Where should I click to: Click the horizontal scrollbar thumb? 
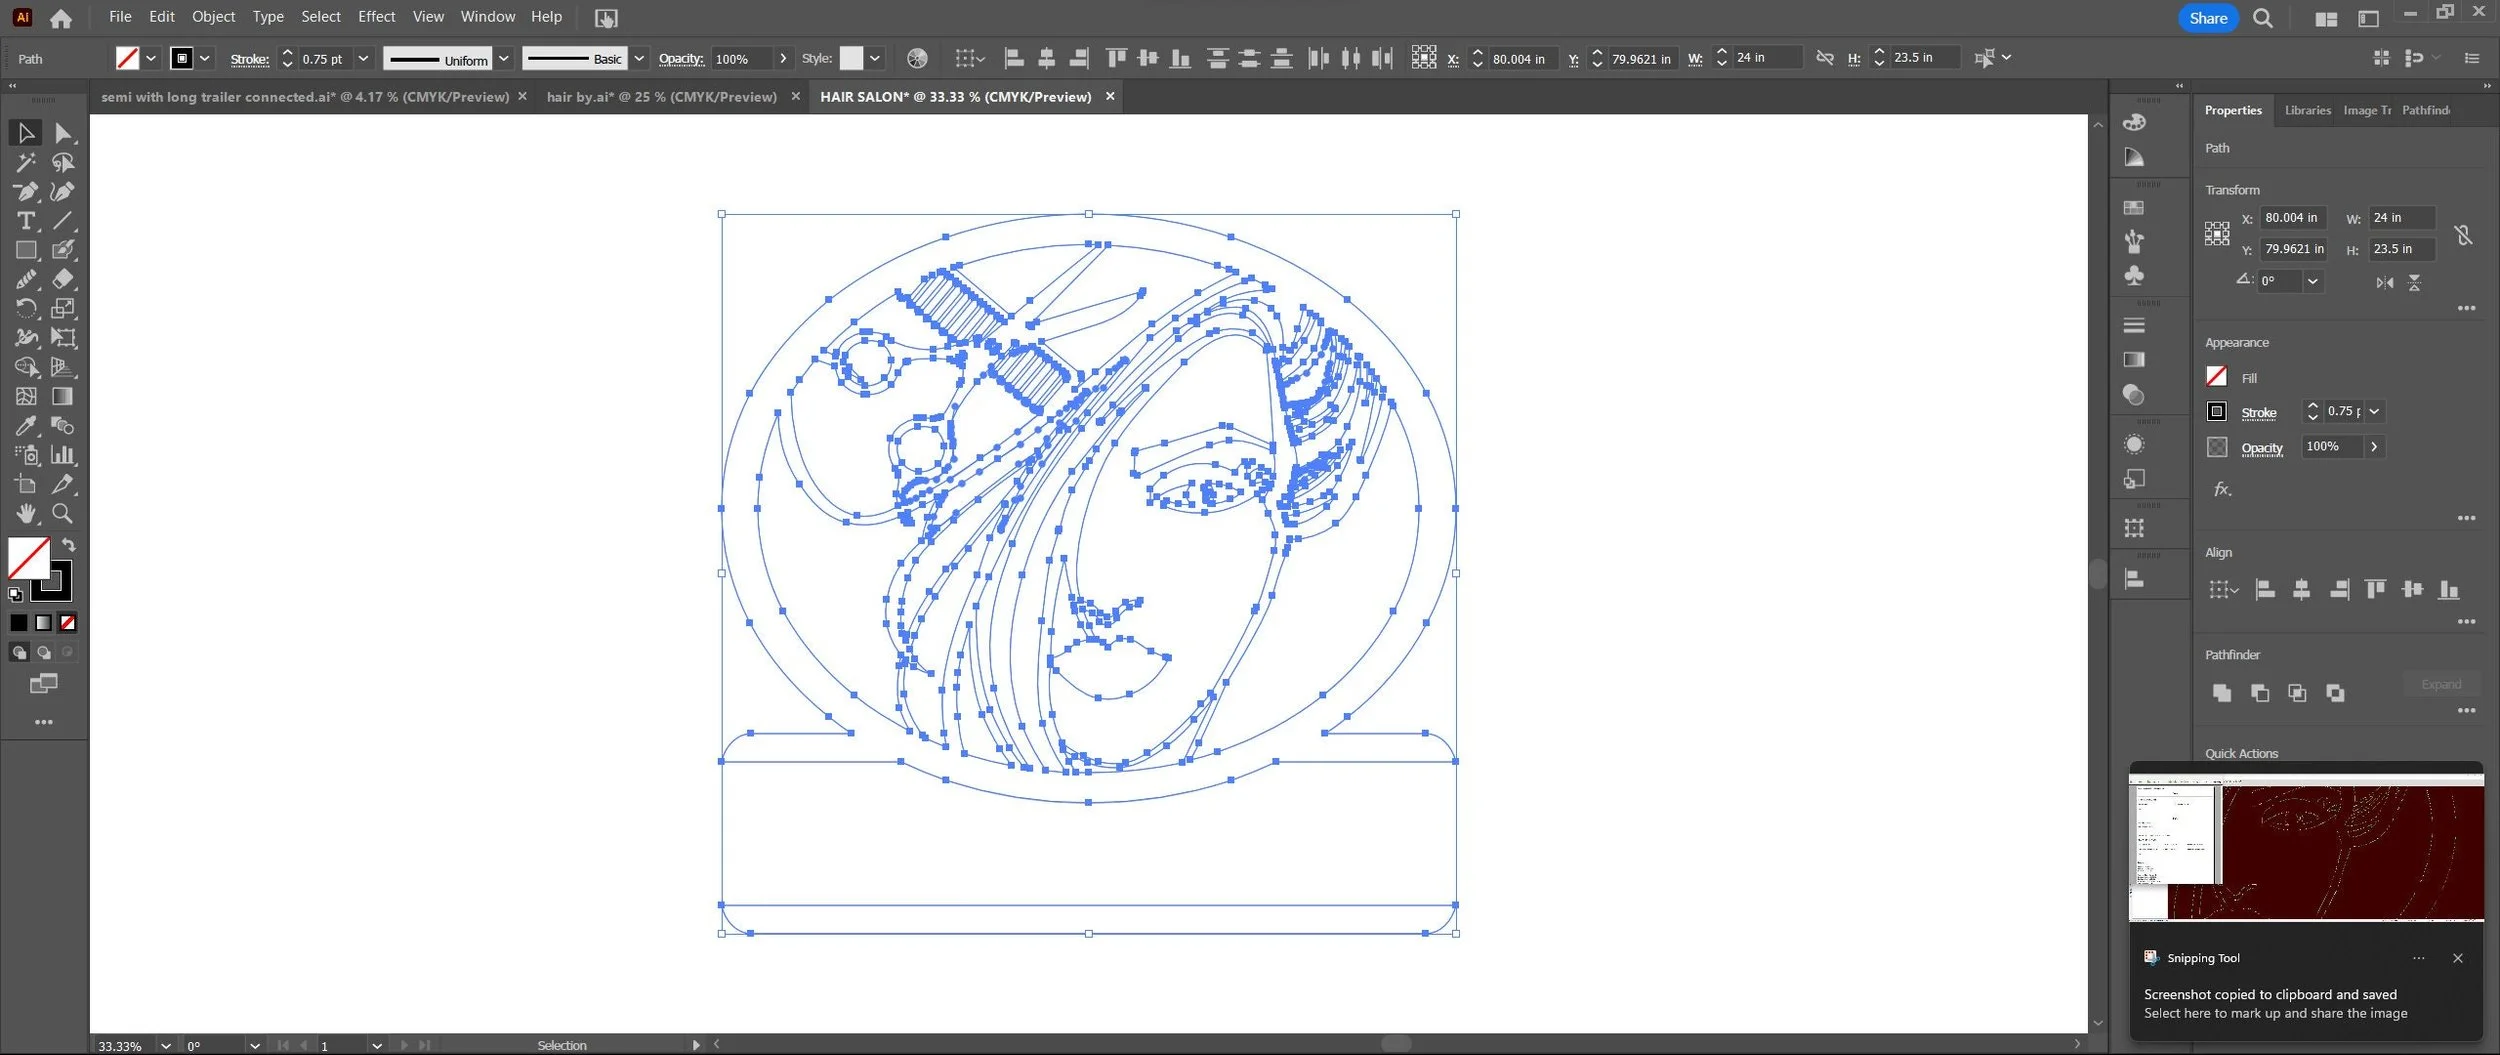click(1396, 1044)
